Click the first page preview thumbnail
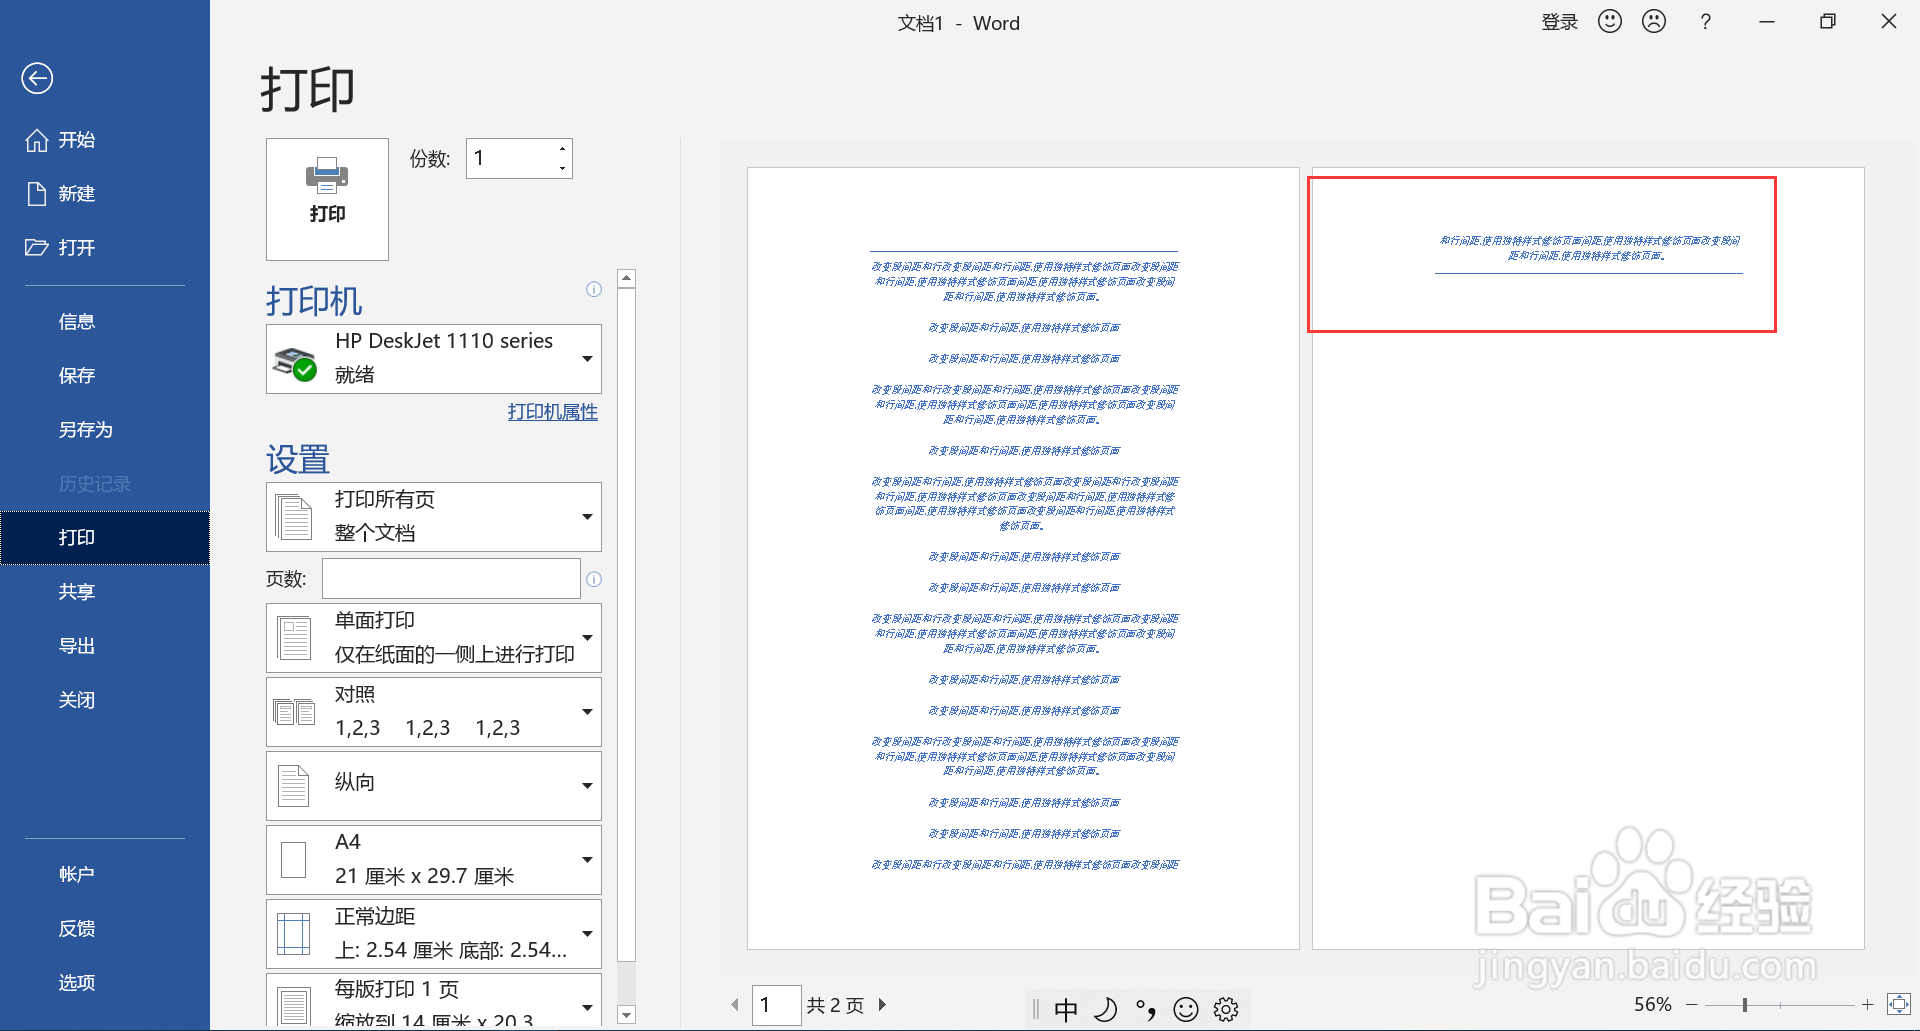This screenshot has width=1920, height=1031. (1023, 558)
